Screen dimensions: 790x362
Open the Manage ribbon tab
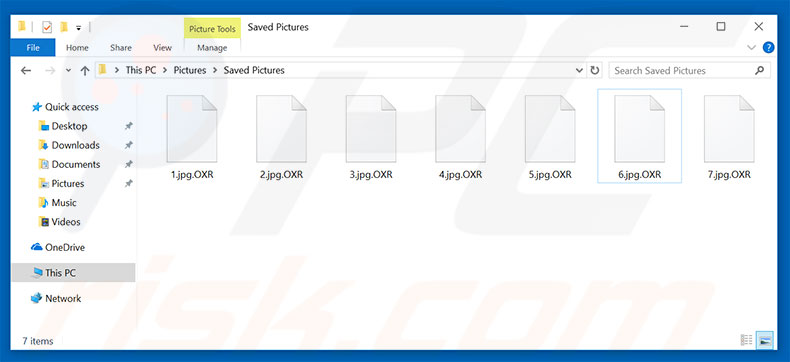[x=212, y=48]
